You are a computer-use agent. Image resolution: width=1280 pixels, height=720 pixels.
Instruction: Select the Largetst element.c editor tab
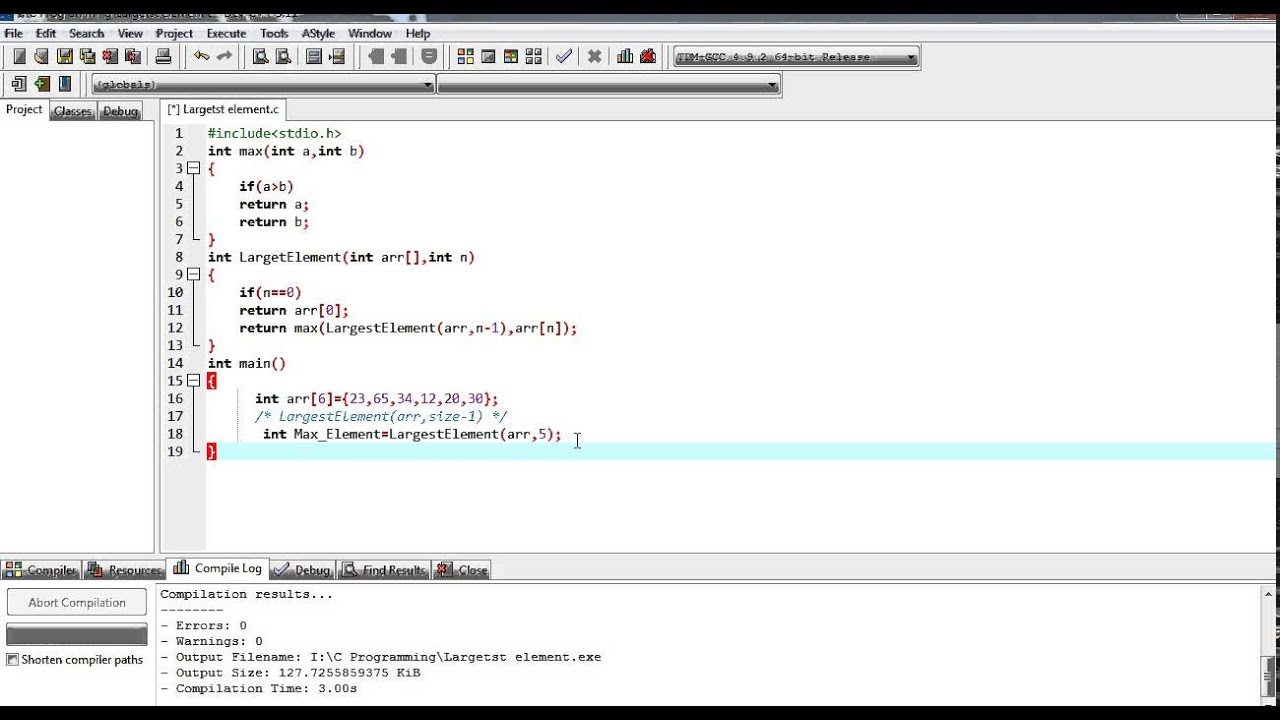[223, 109]
